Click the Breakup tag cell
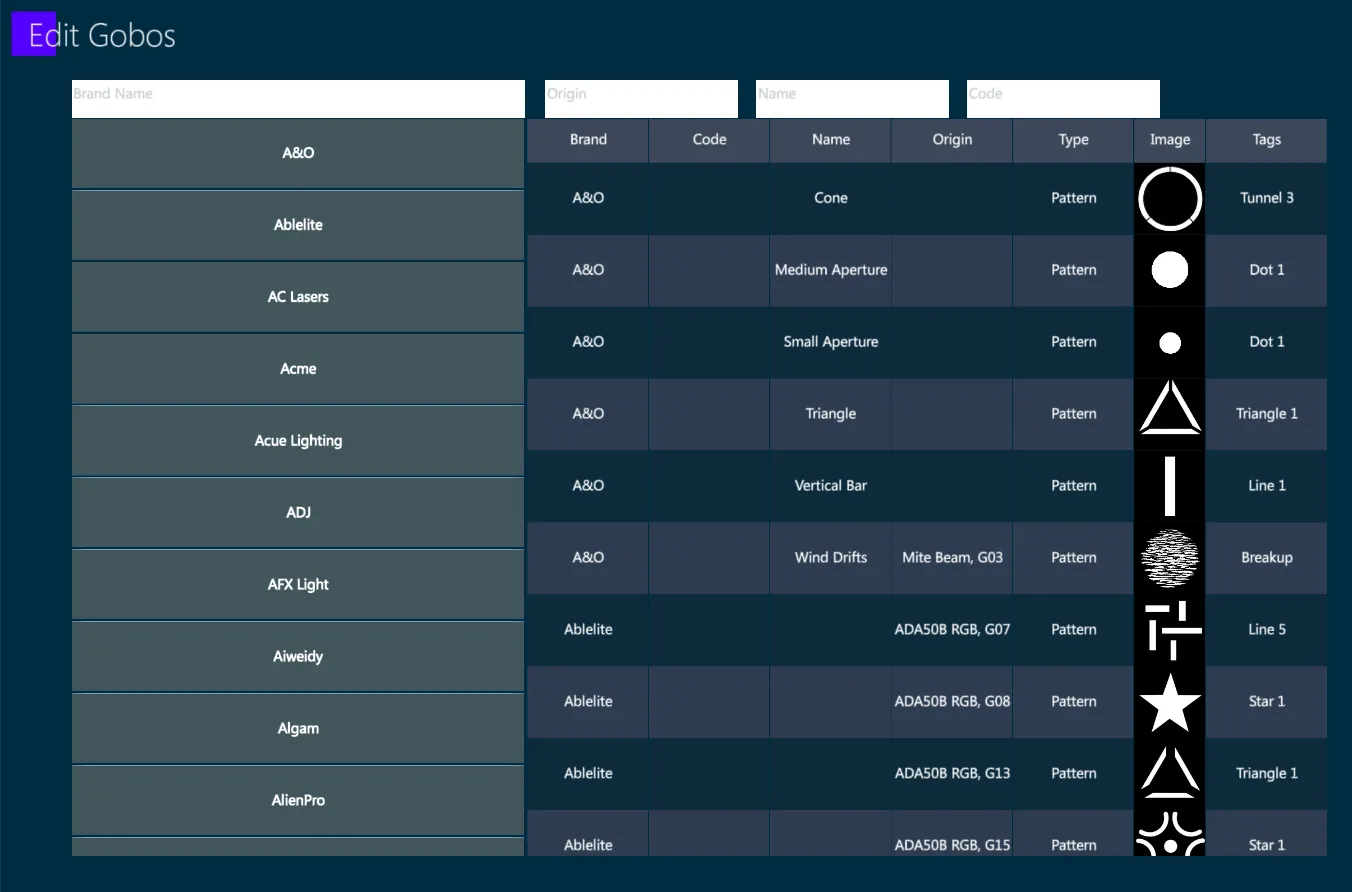1352x892 pixels. pyautogui.click(x=1267, y=558)
